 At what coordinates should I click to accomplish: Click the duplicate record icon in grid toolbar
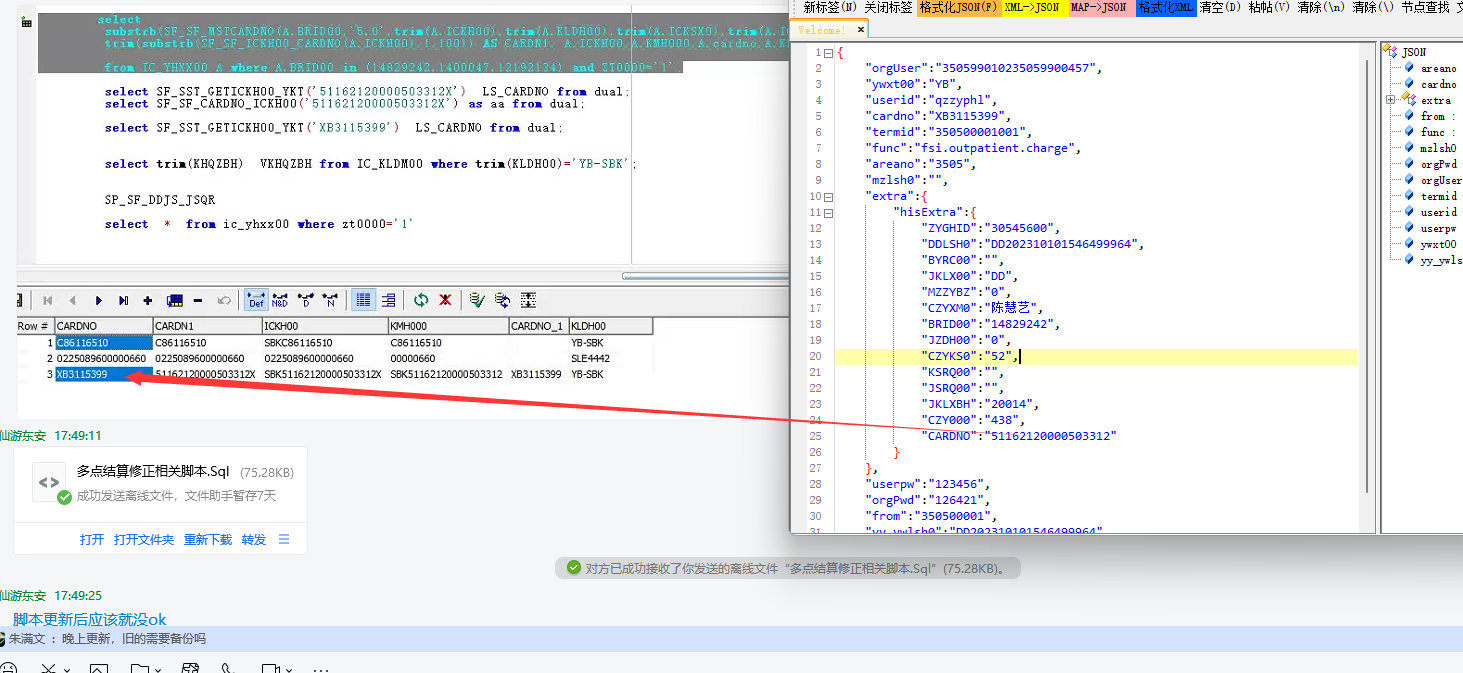[174, 300]
